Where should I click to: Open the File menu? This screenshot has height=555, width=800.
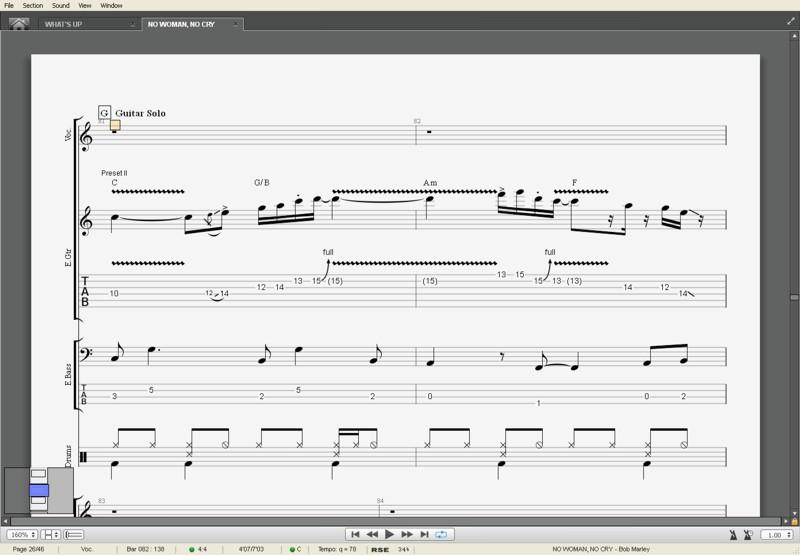click(x=9, y=5)
